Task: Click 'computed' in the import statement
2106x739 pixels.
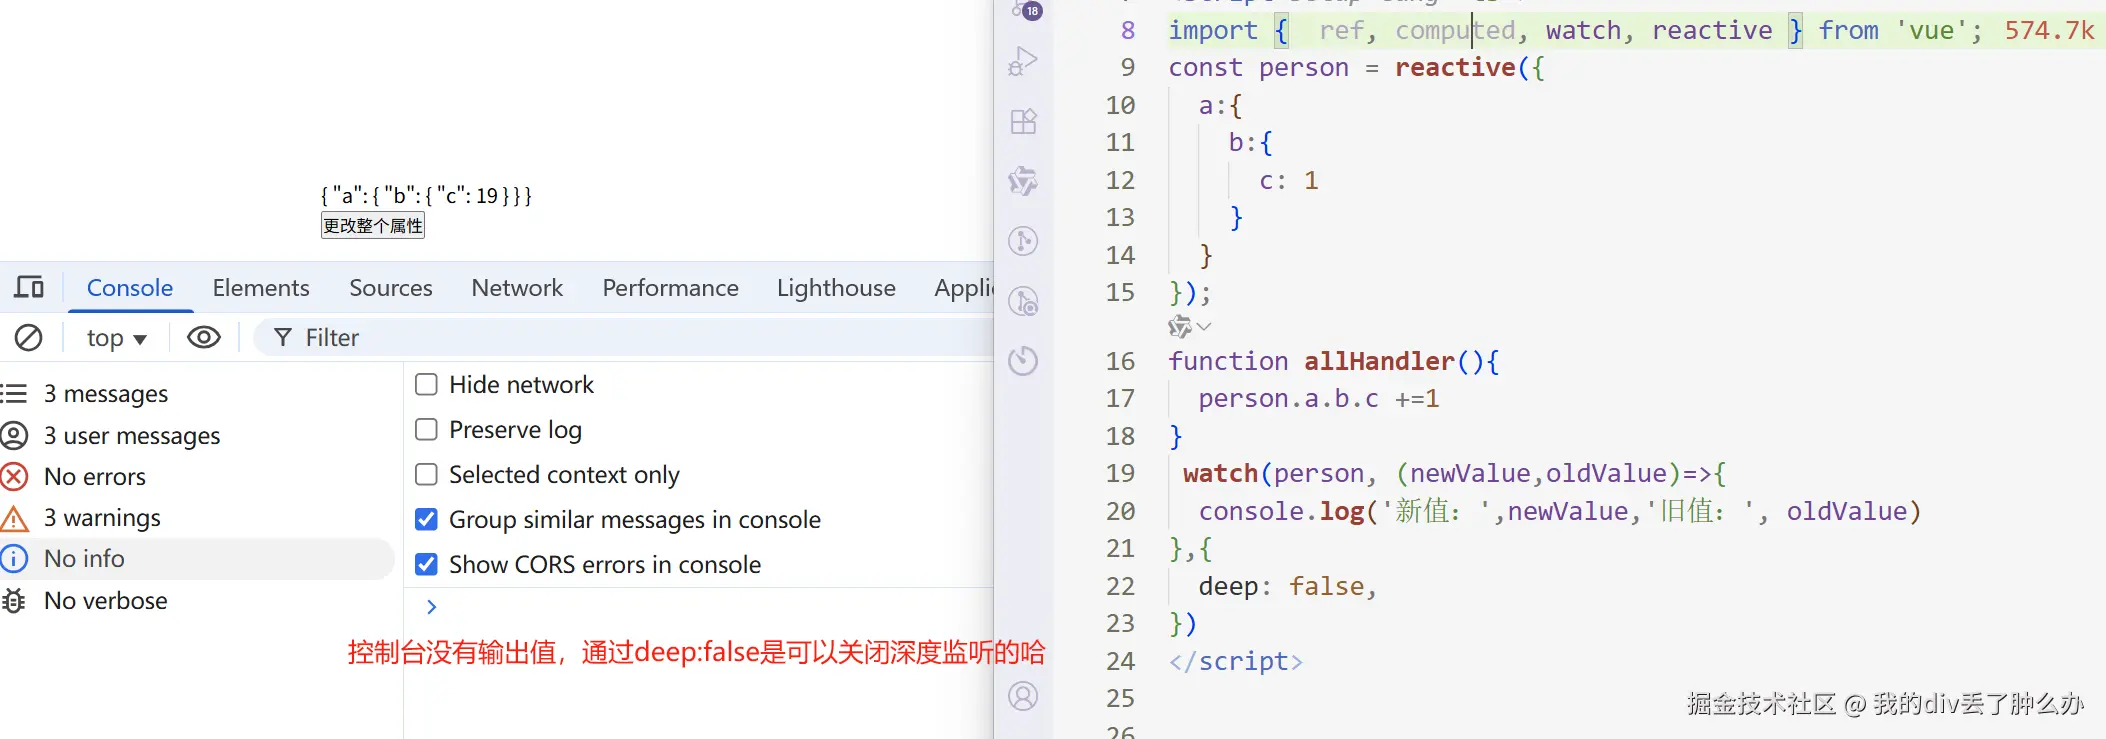Action: (1455, 31)
